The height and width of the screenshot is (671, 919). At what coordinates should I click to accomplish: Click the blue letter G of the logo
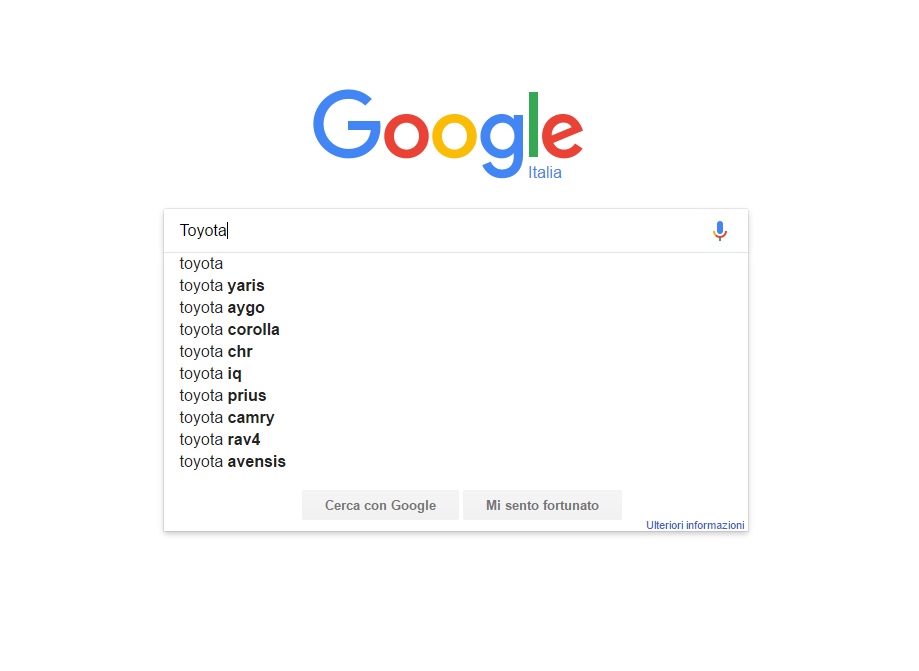[347, 124]
